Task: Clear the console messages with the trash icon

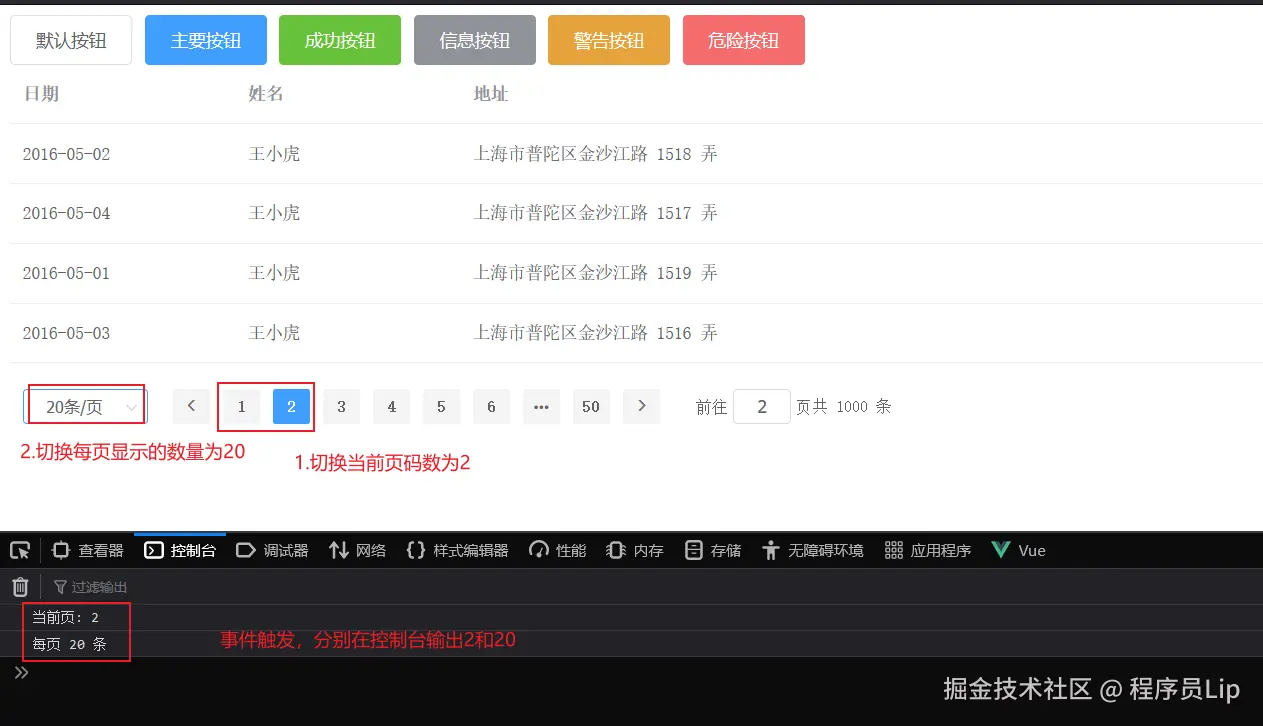Action: pos(20,587)
